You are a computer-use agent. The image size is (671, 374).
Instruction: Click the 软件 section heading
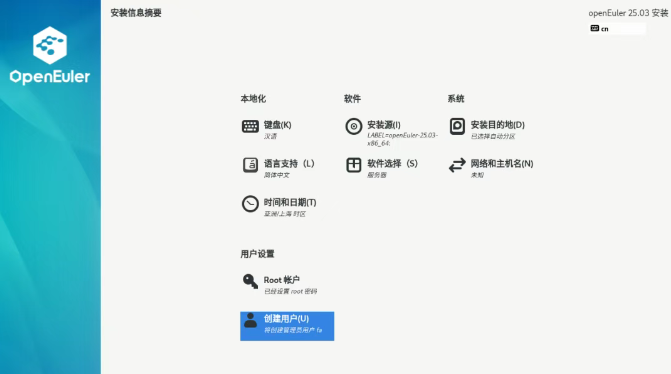point(352,99)
